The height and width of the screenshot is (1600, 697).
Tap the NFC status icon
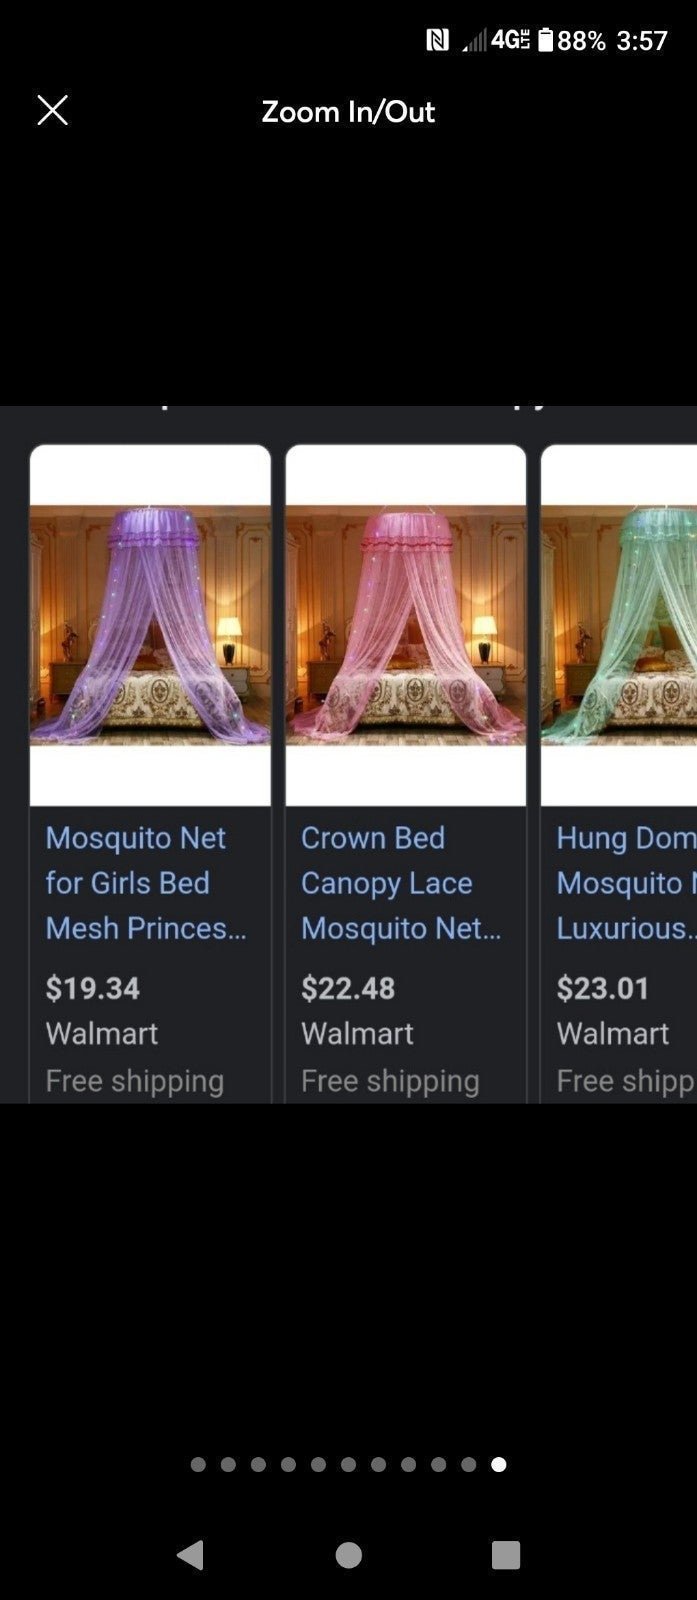coord(437,40)
